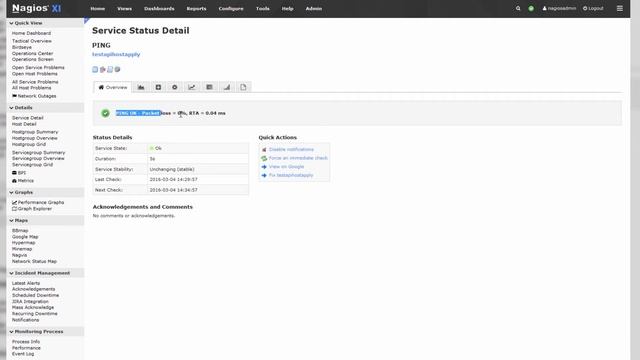Open Hypermap in sidebar

24,242
